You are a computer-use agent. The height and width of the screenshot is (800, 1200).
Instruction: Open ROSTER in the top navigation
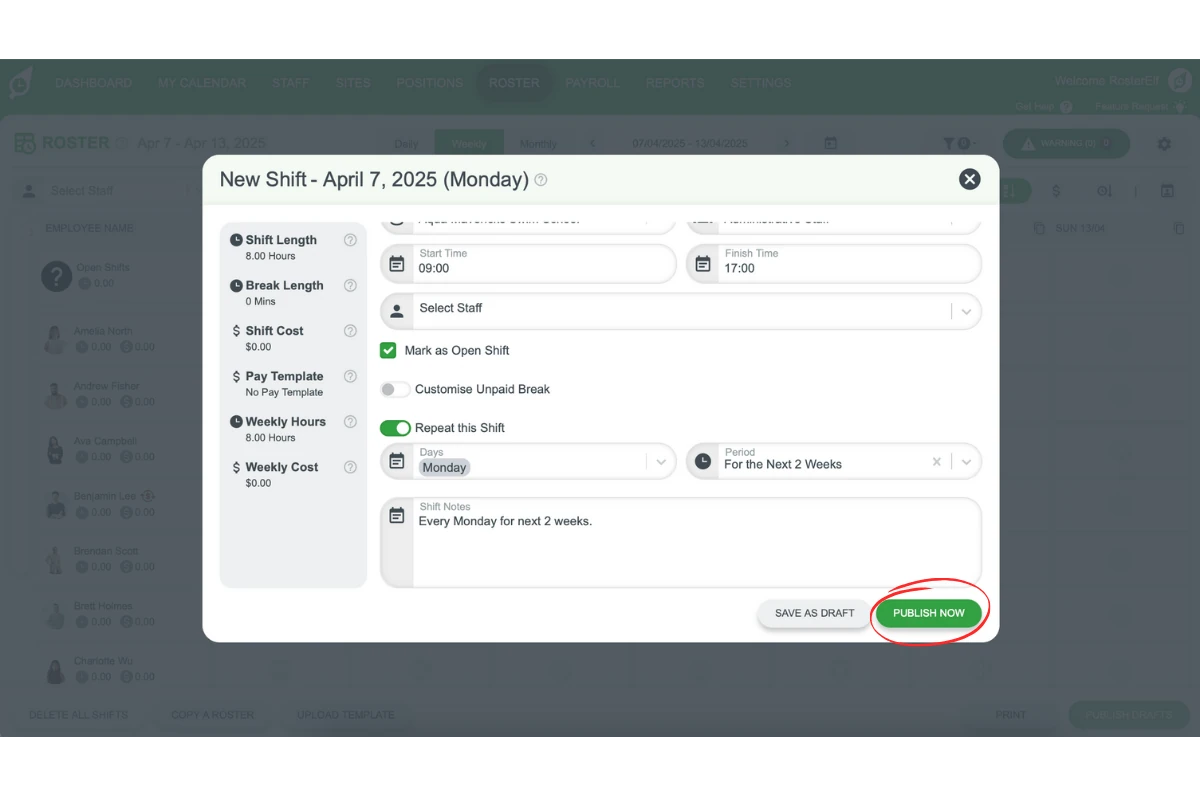point(514,83)
